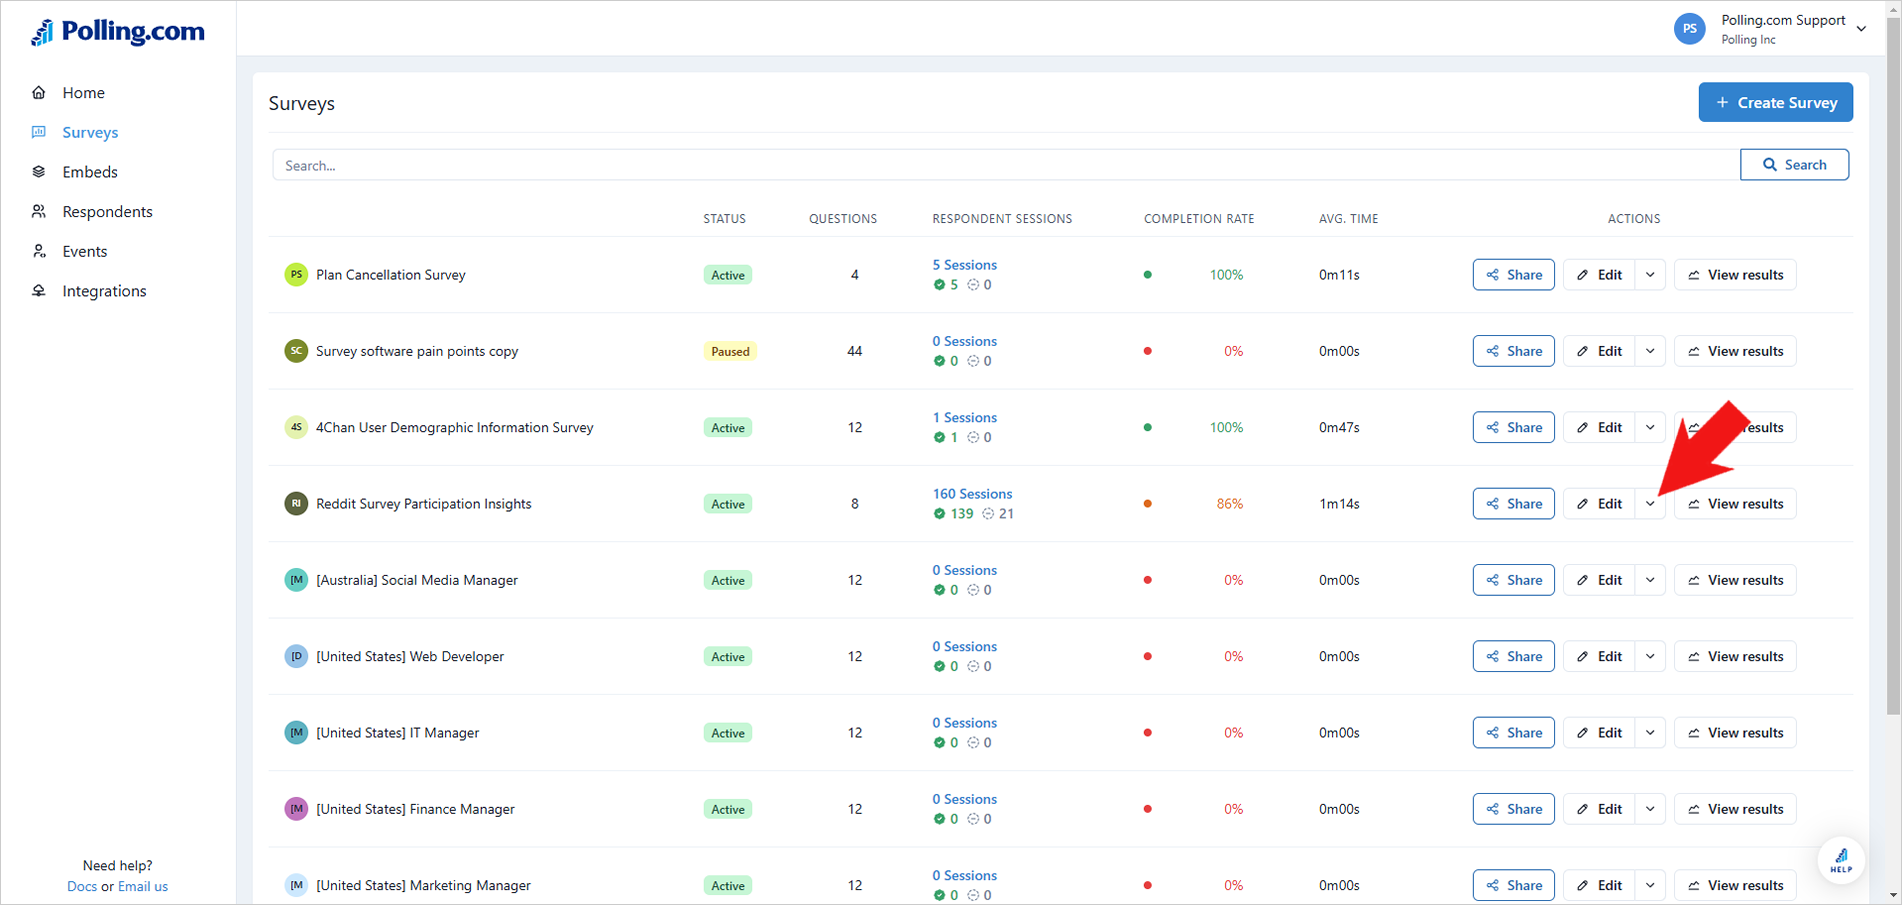Click the page vertical scrollbar

[x=1893, y=365]
